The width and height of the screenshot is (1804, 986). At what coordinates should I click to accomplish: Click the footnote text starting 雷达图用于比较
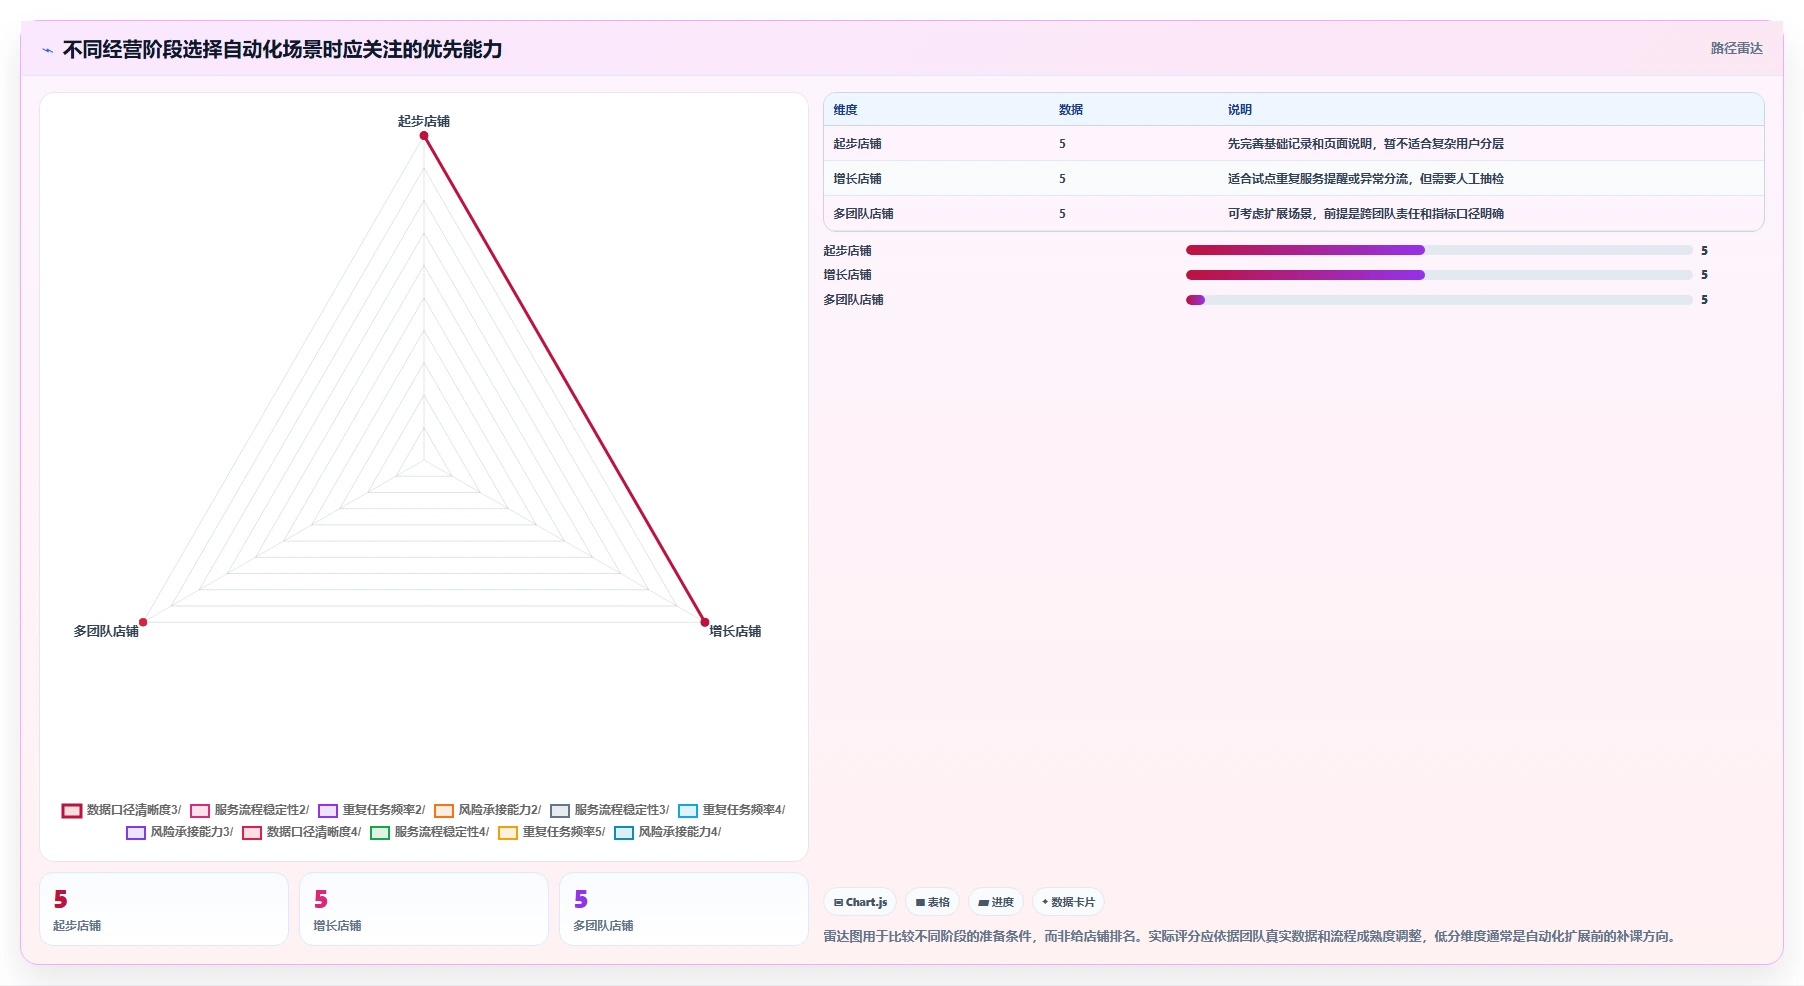click(x=1251, y=936)
